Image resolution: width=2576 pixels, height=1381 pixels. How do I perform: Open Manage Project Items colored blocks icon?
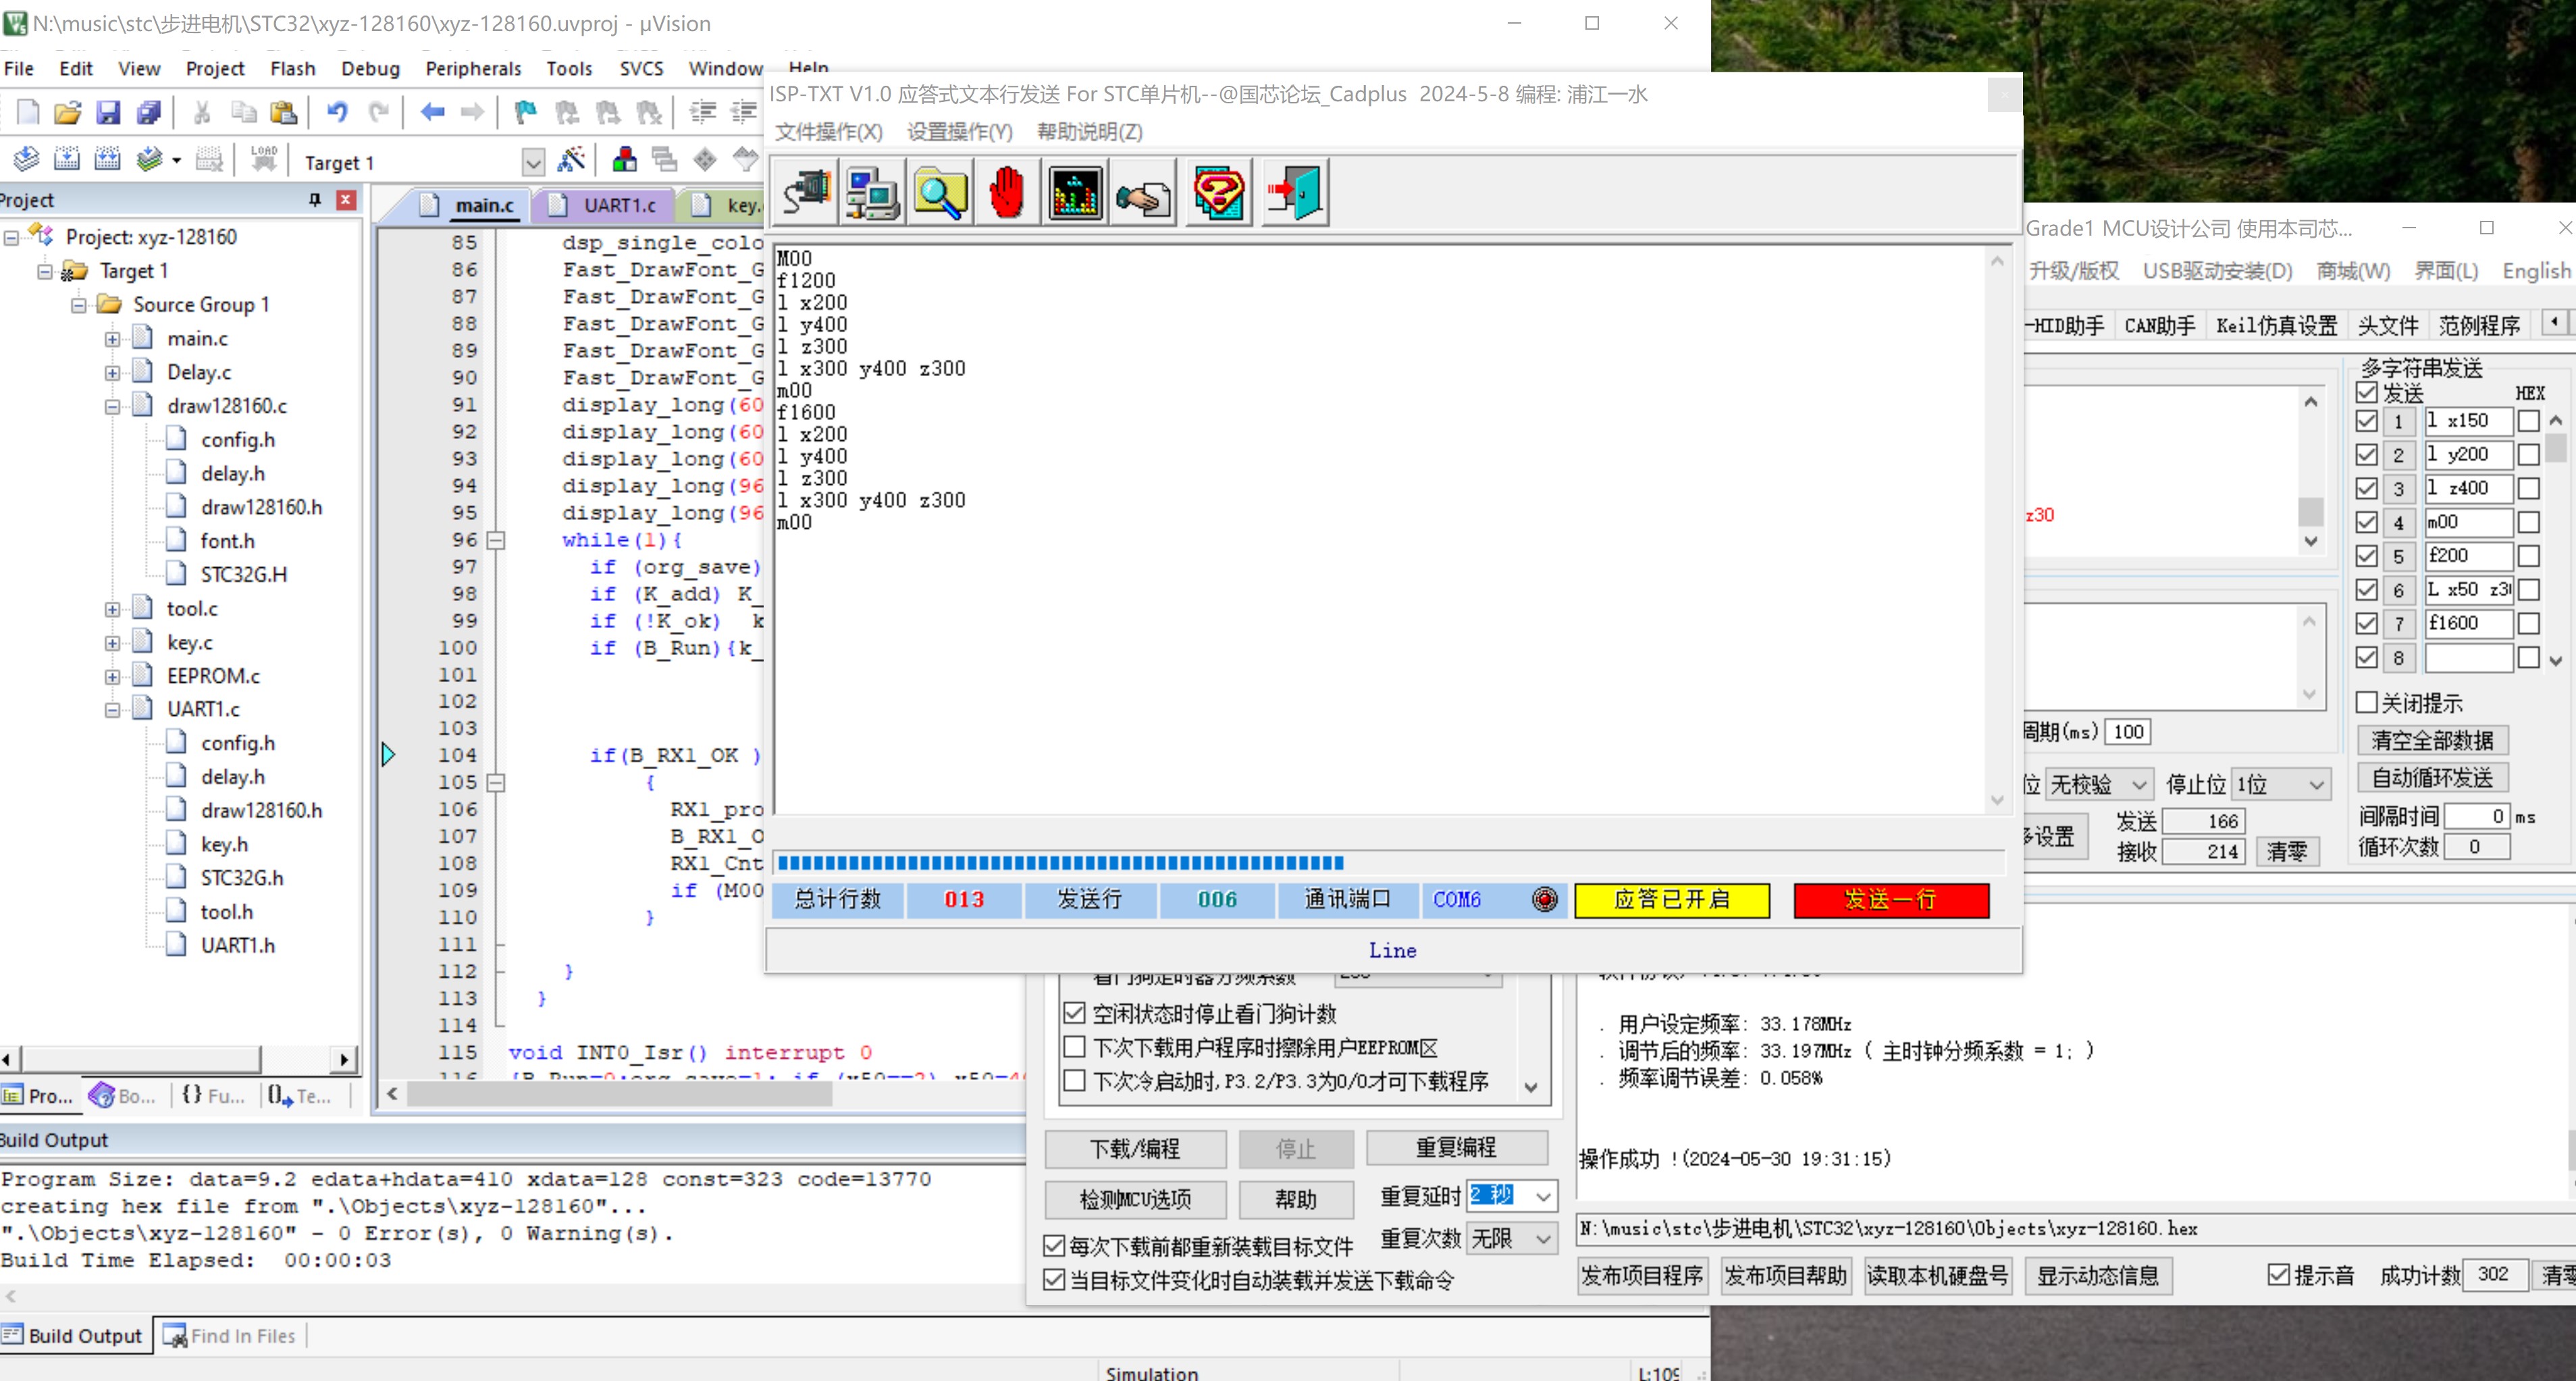tap(625, 159)
